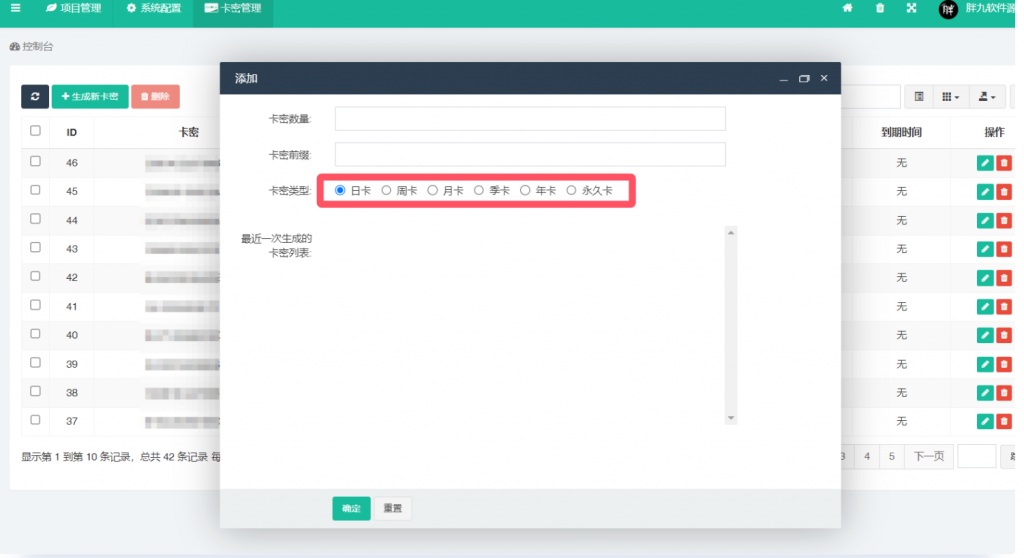
Task: Click the trash icon in the header
Action: pyautogui.click(x=880, y=8)
